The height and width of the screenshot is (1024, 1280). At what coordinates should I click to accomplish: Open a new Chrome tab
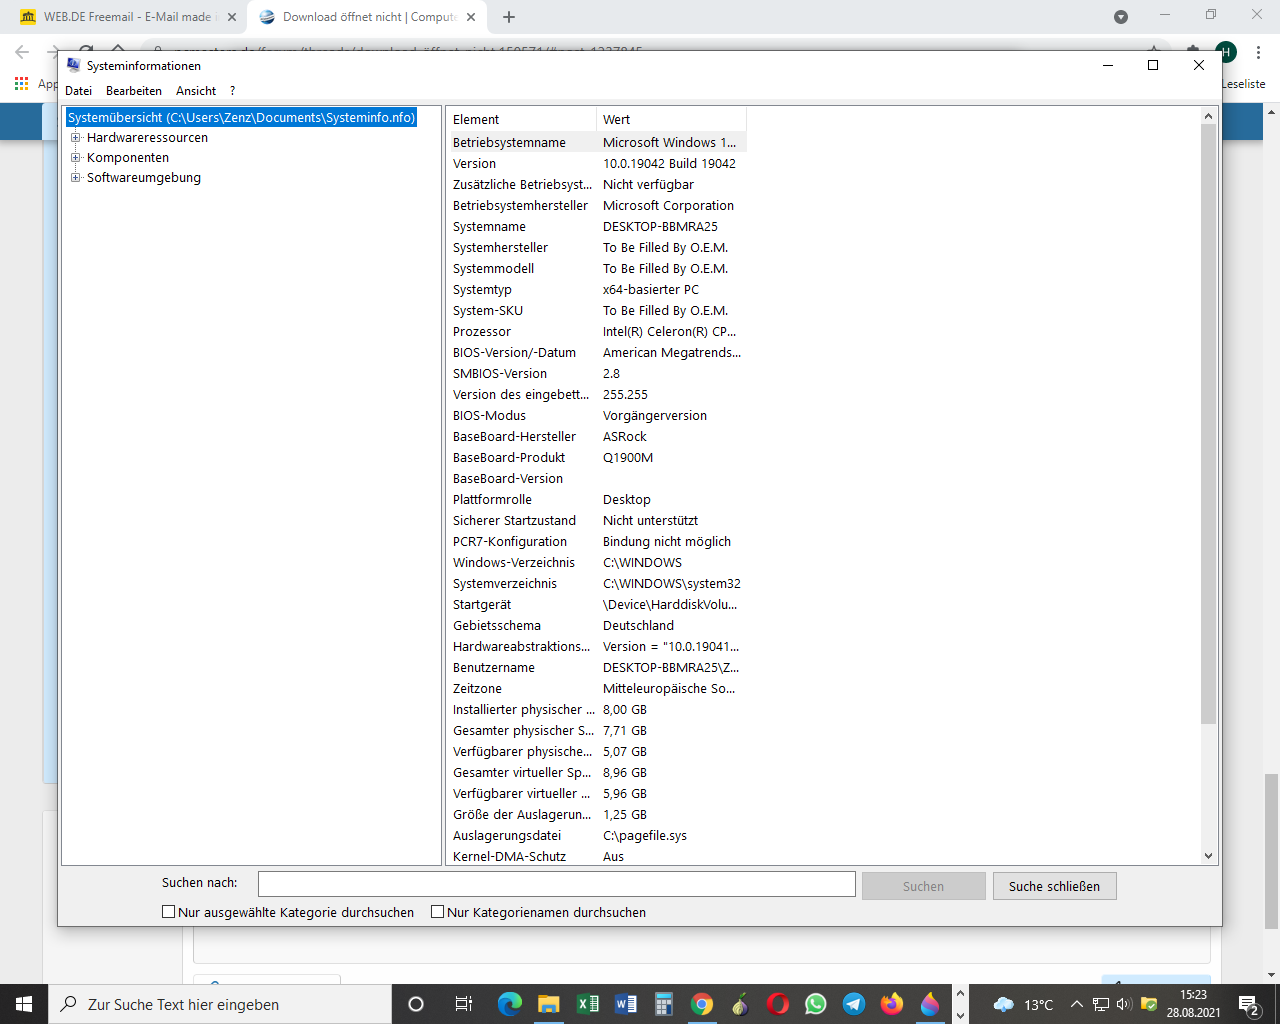tap(509, 17)
